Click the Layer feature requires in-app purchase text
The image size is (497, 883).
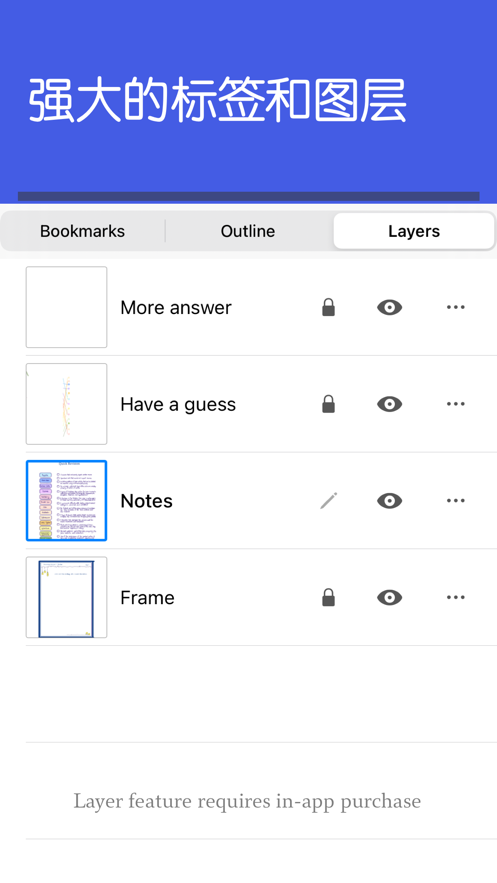pyautogui.click(x=247, y=801)
